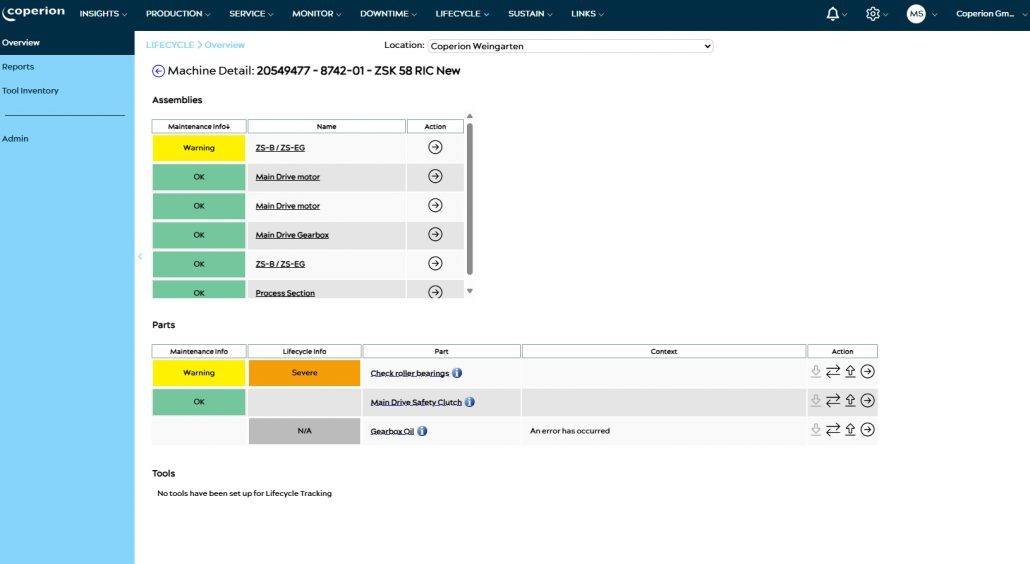
Task: Open details arrow for Check roller bearings
Action: (x=867, y=372)
